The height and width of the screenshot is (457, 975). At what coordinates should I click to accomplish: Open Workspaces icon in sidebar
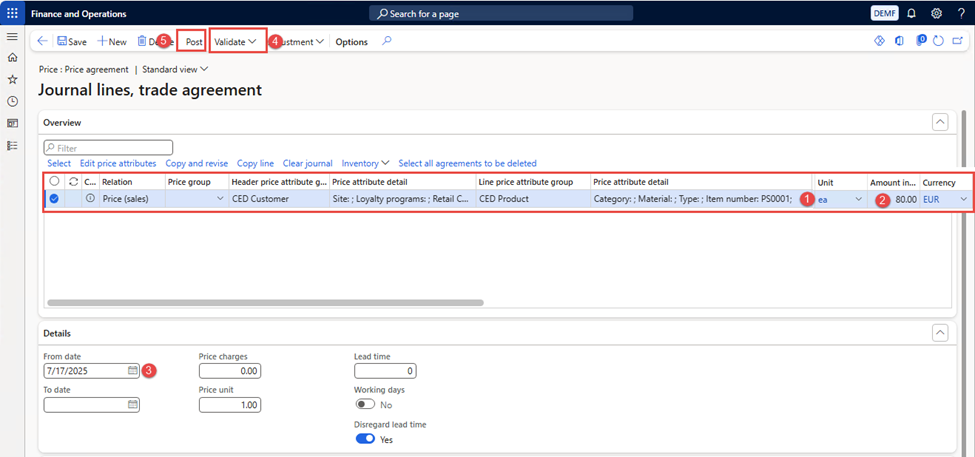point(12,123)
